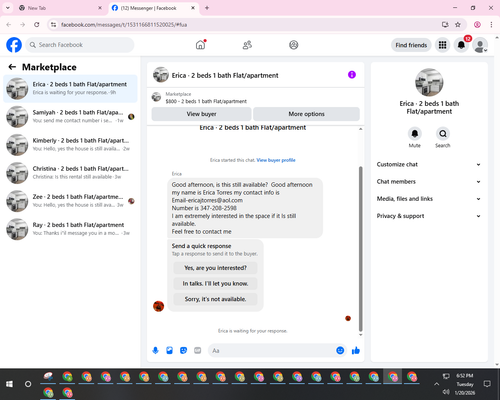Image resolution: width=500 pixels, height=400 pixels.
Task: Open the sticker picker icon
Action: coord(183,350)
